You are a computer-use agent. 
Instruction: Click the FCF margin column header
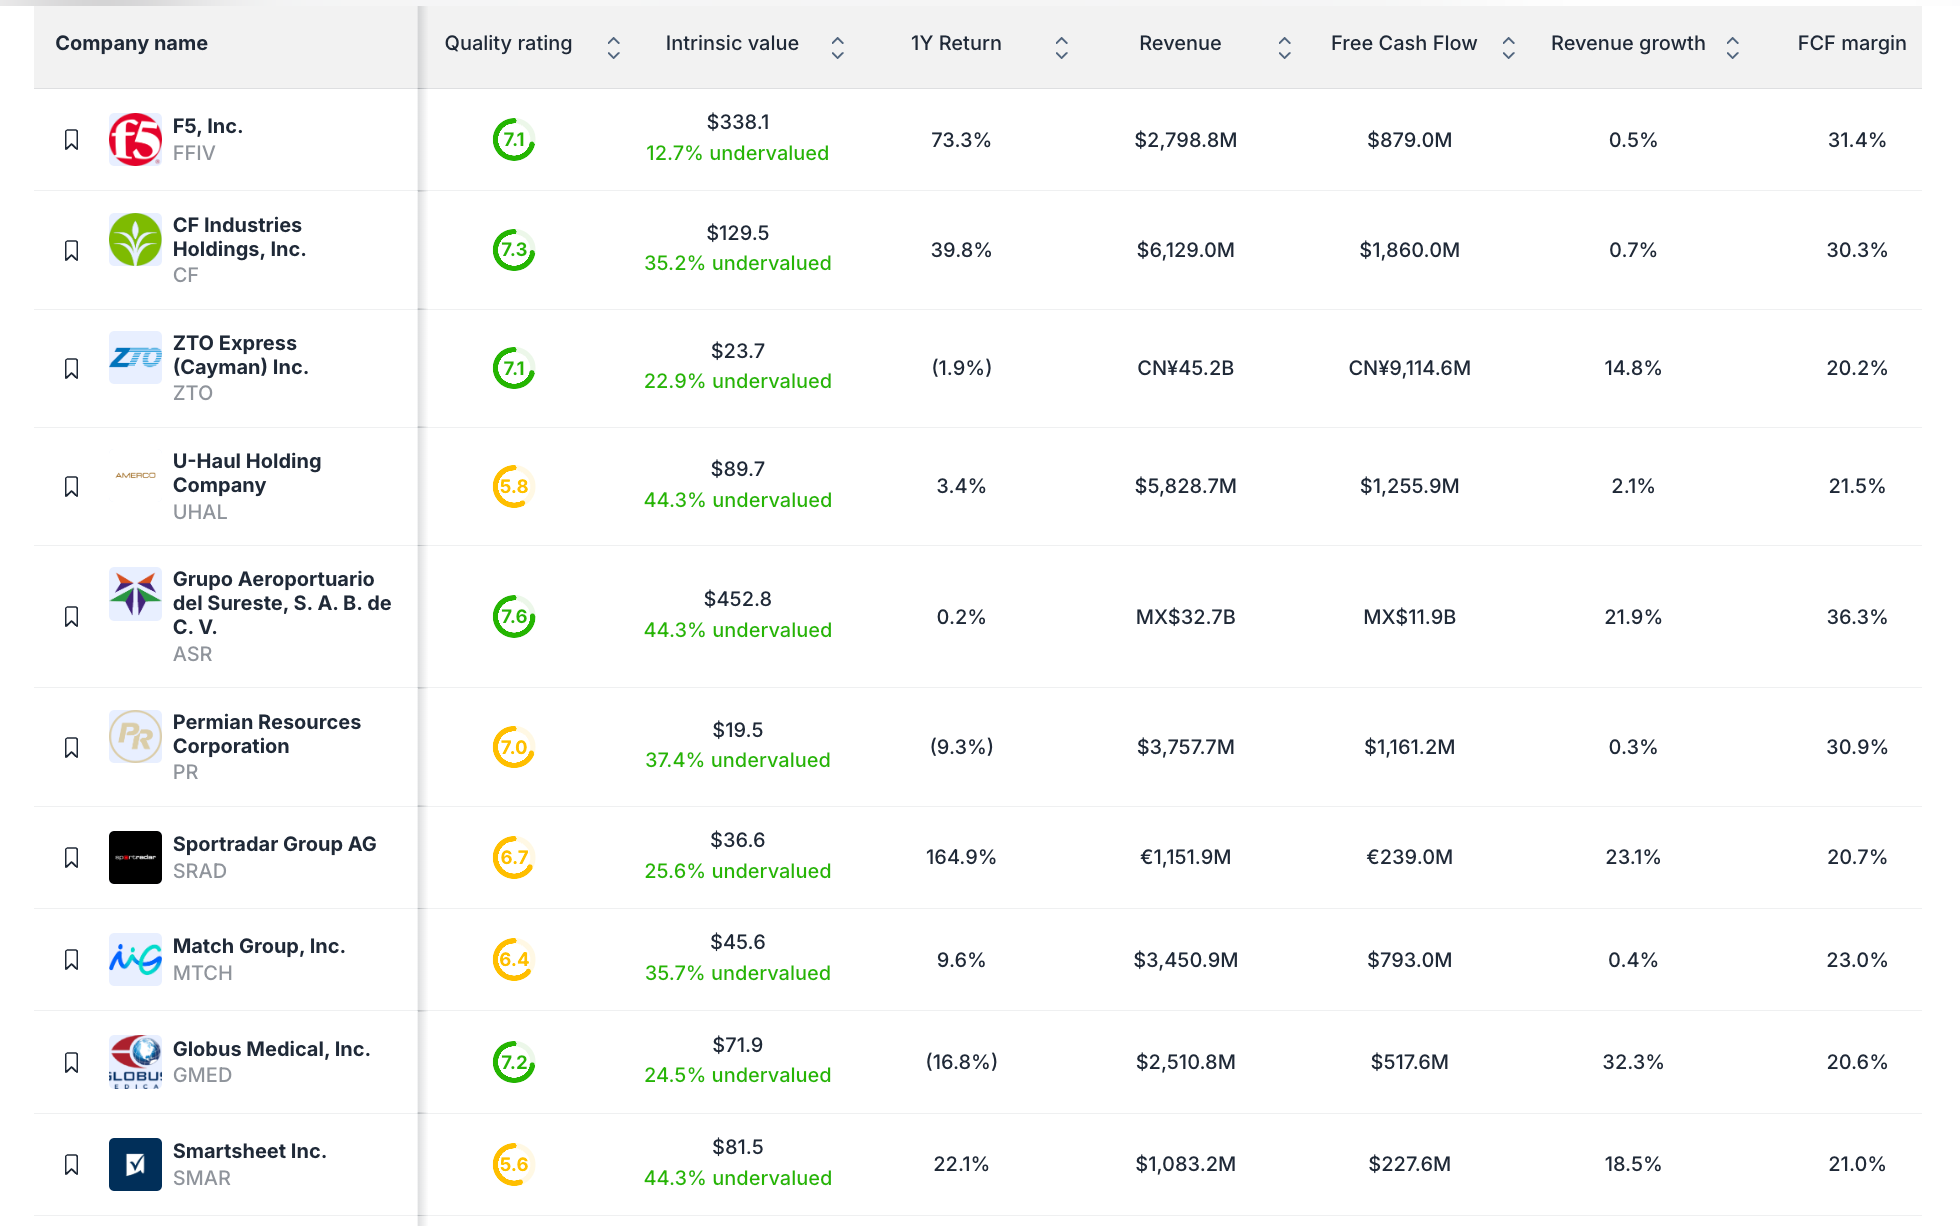(1851, 43)
